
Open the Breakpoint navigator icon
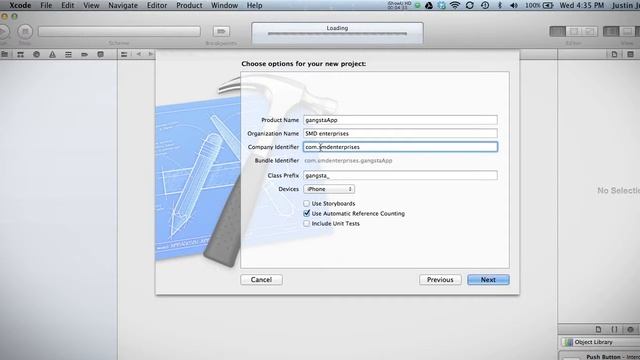84,54
